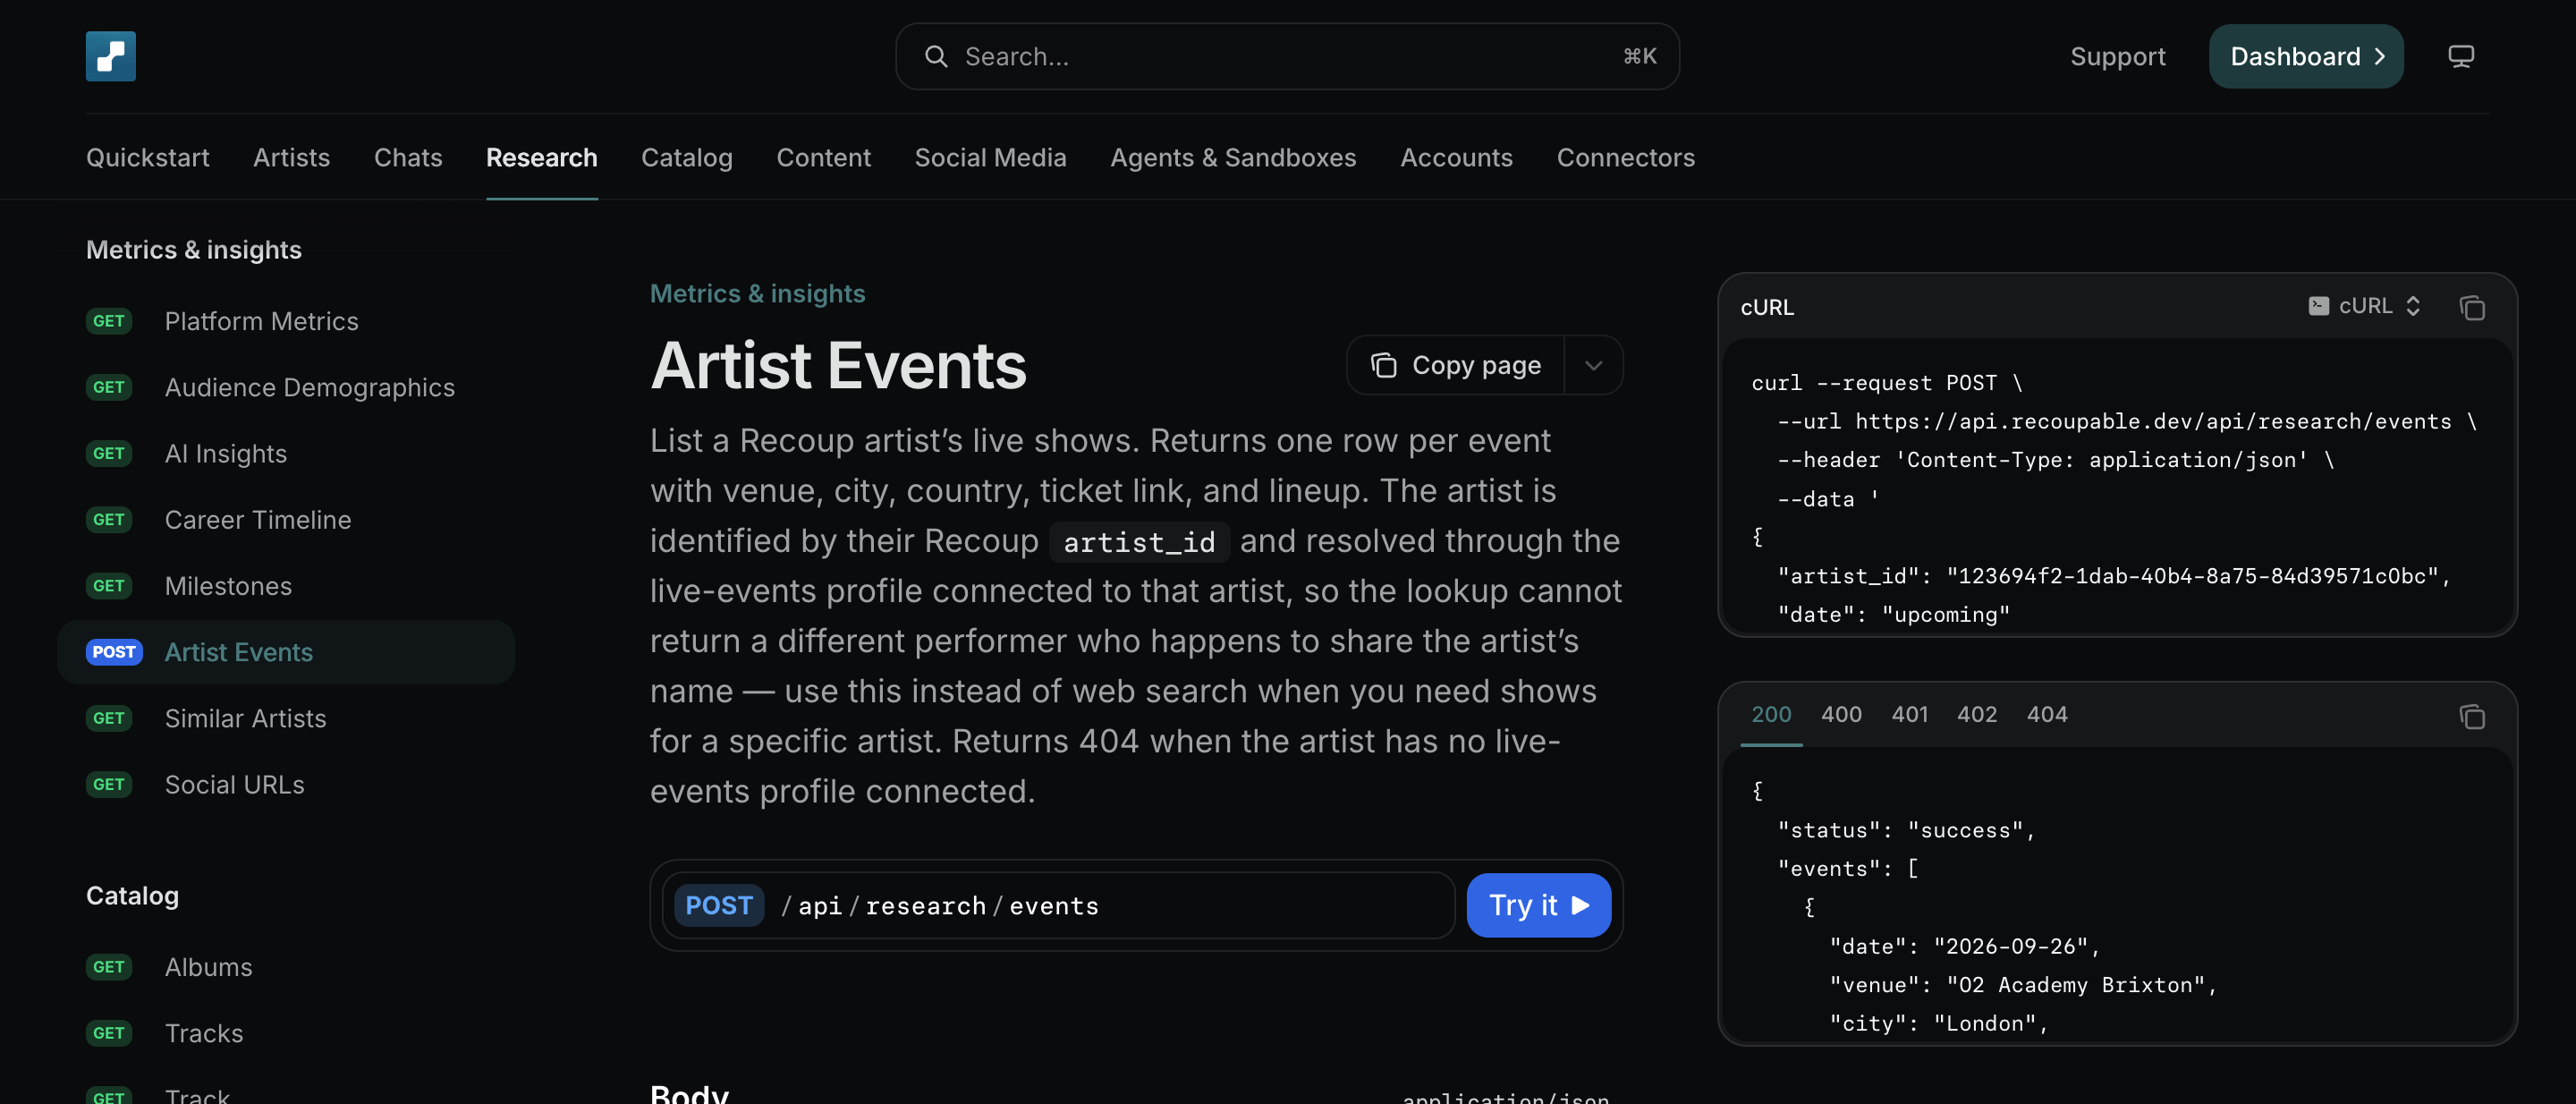Show the 400 response example

(x=1841, y=714)
